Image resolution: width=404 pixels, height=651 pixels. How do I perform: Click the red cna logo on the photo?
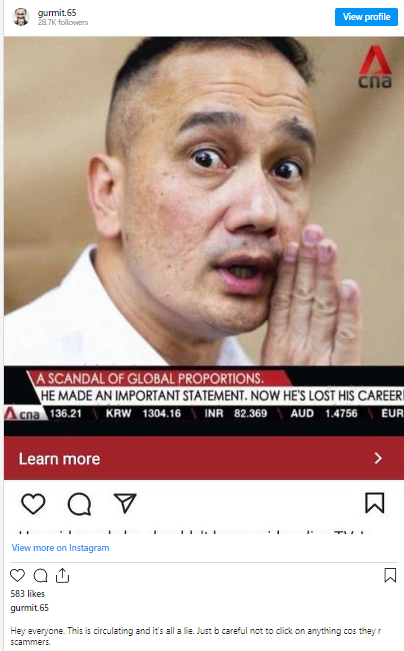(x=375, y=66)
